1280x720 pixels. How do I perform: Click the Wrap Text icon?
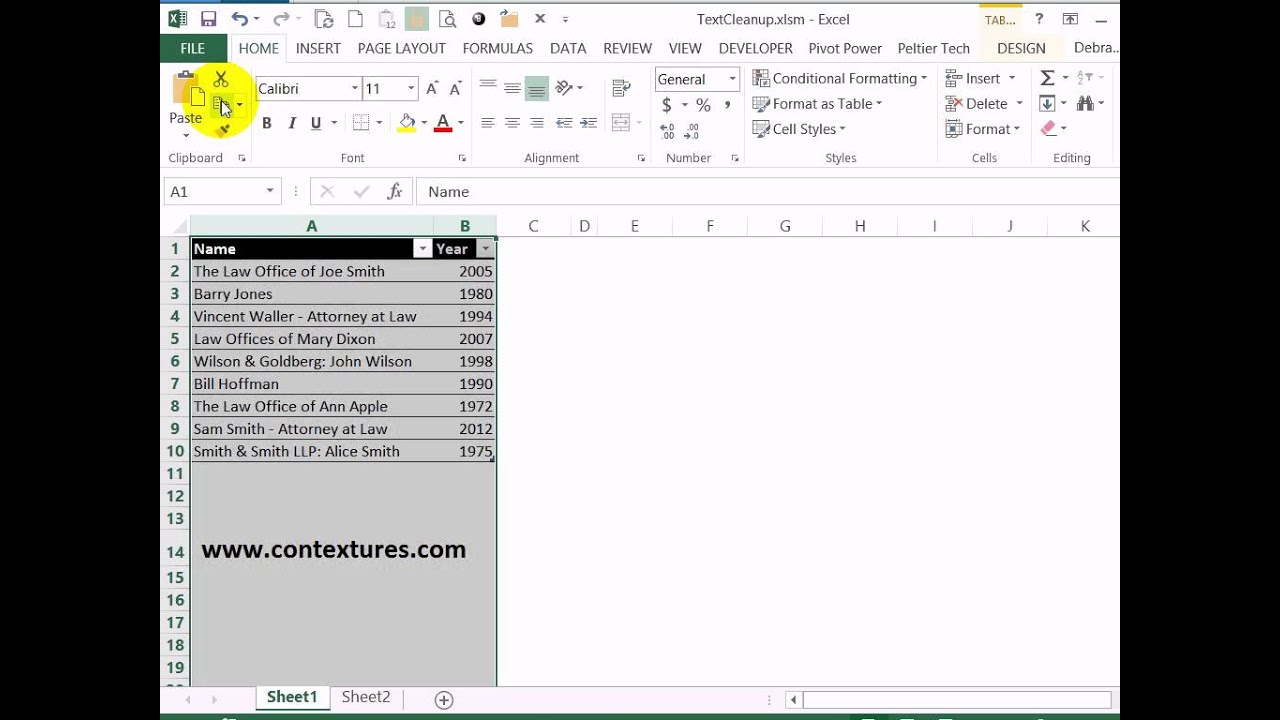pos(621,88)
